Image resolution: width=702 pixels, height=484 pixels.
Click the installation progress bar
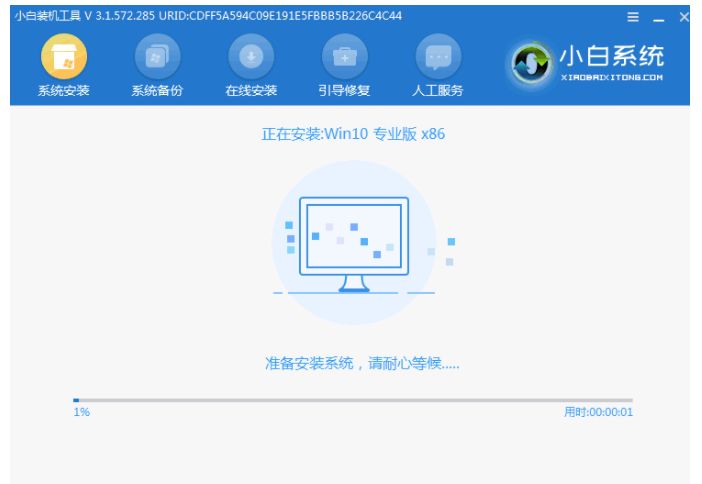(x=352, y=400)
